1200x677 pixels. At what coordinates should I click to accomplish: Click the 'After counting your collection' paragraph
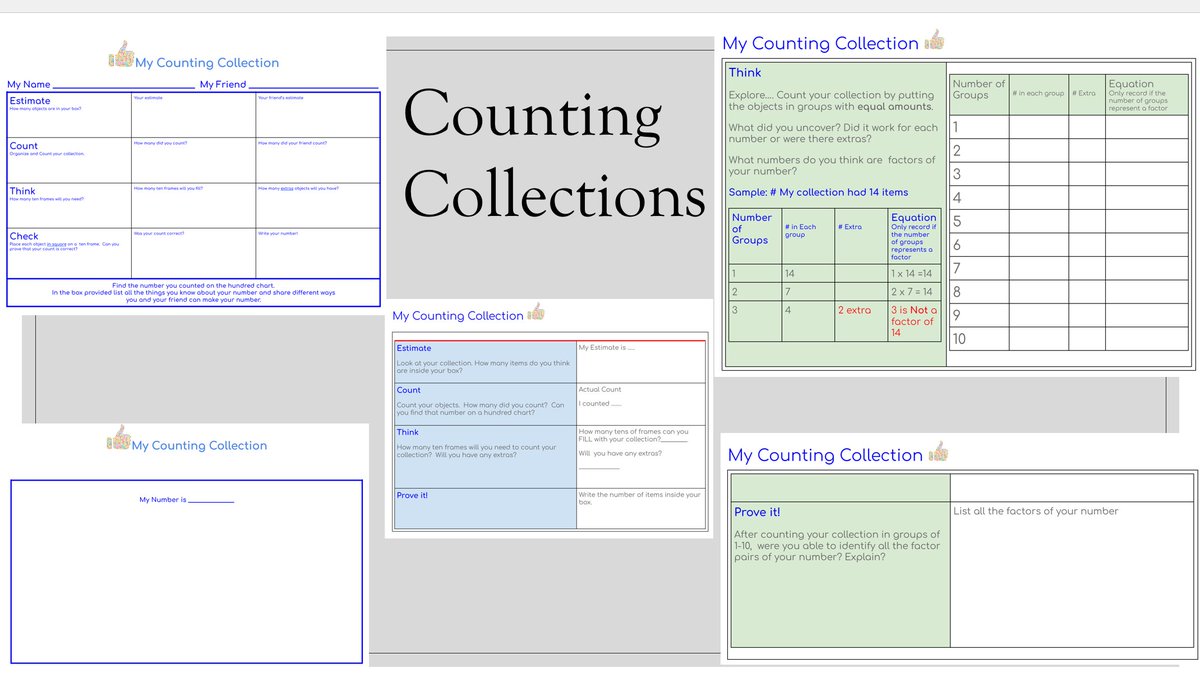coord(837,545)
